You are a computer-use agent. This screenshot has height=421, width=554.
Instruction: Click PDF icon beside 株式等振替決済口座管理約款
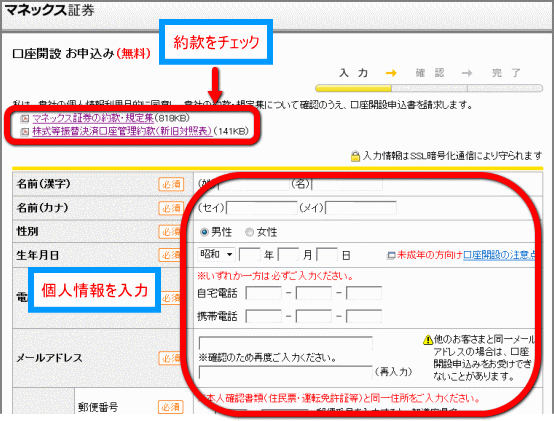point(25,132)
